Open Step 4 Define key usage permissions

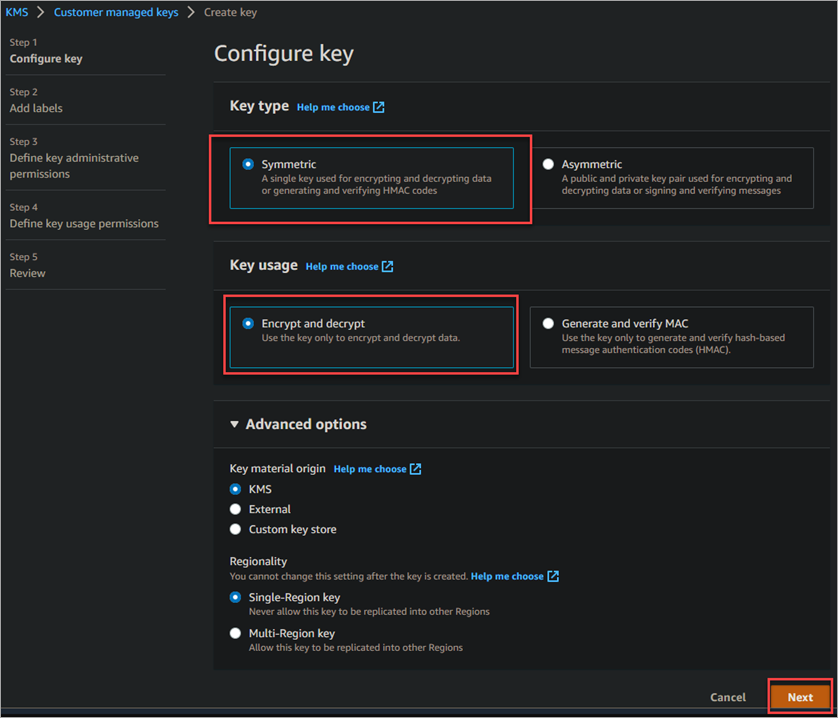click(84, 223)
